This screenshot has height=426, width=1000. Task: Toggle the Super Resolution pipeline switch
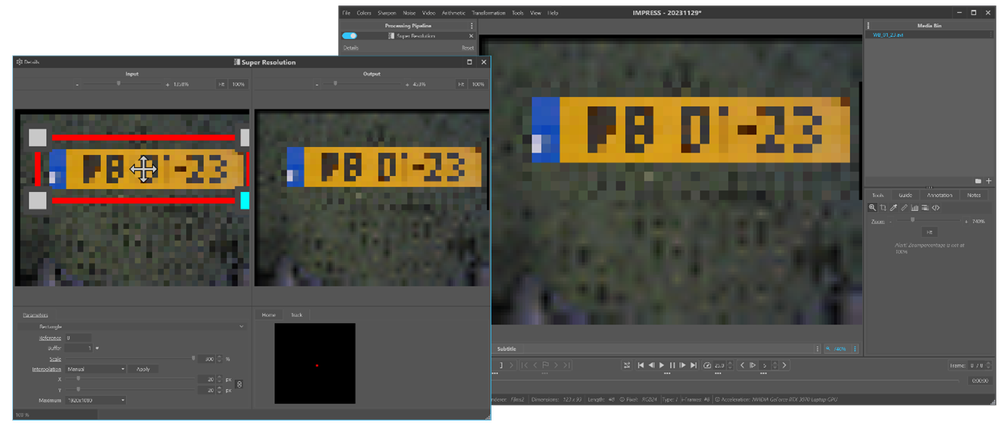[349, 36]
